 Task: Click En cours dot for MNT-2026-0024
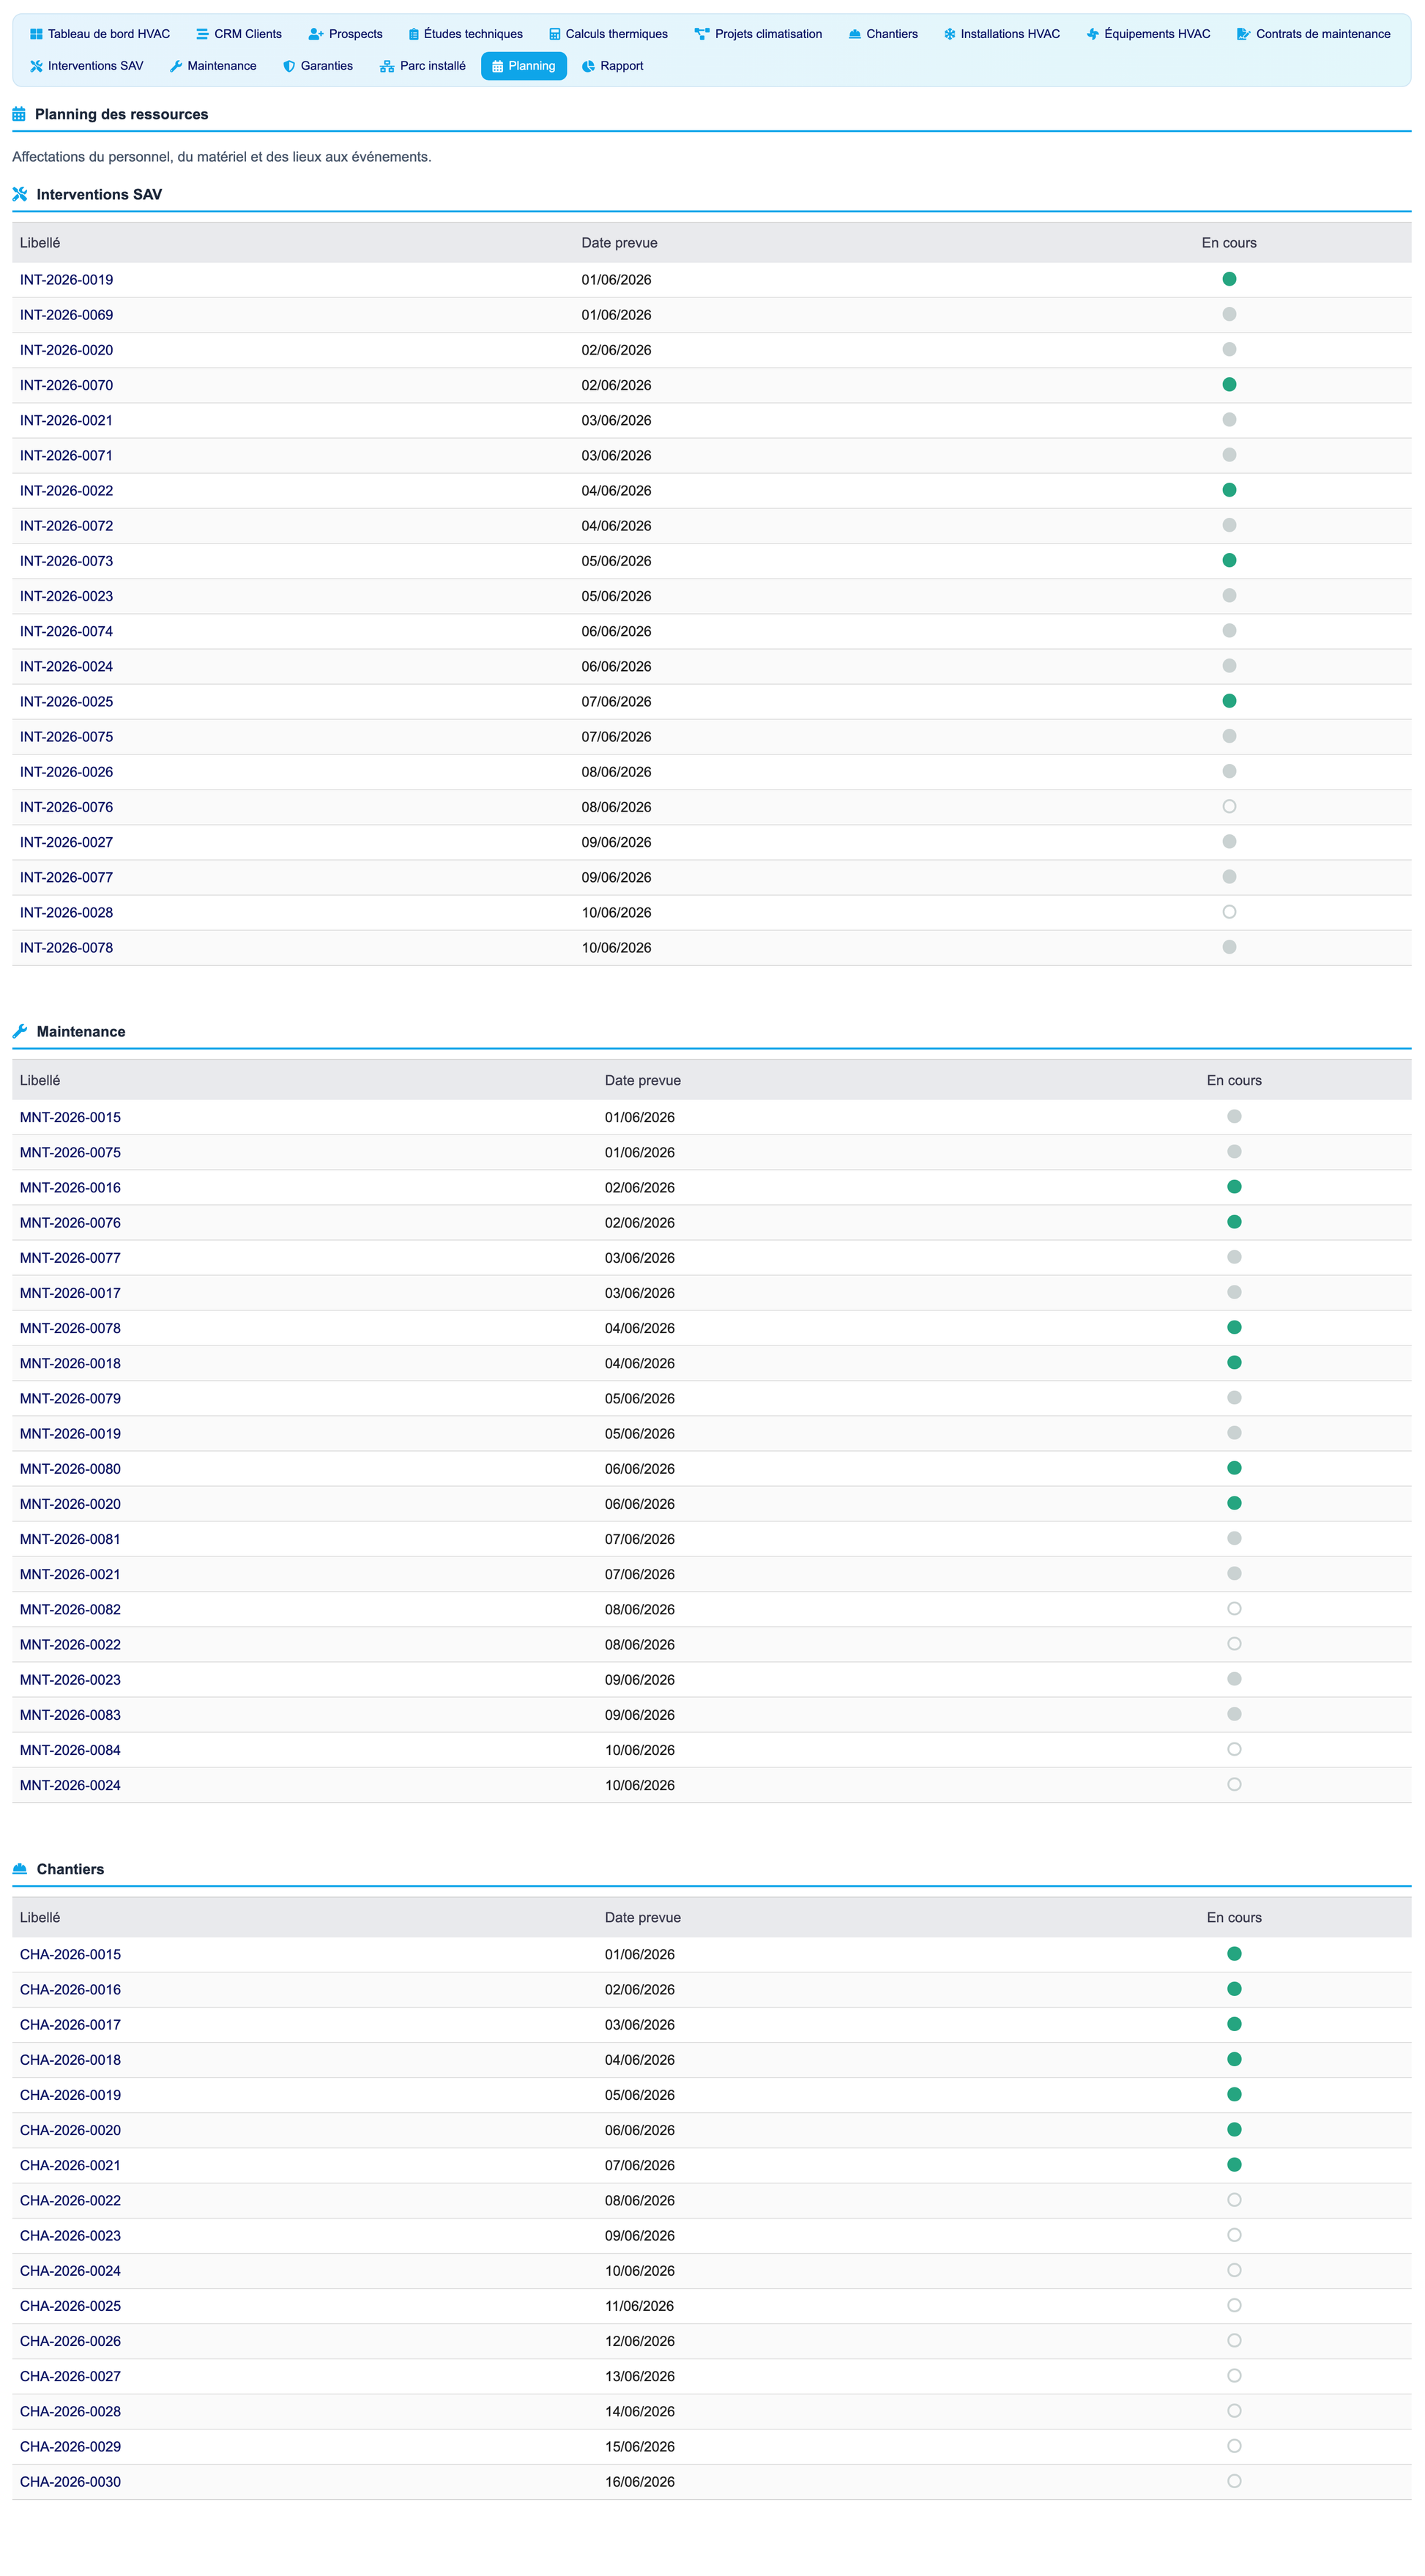click(1234, 1784)
